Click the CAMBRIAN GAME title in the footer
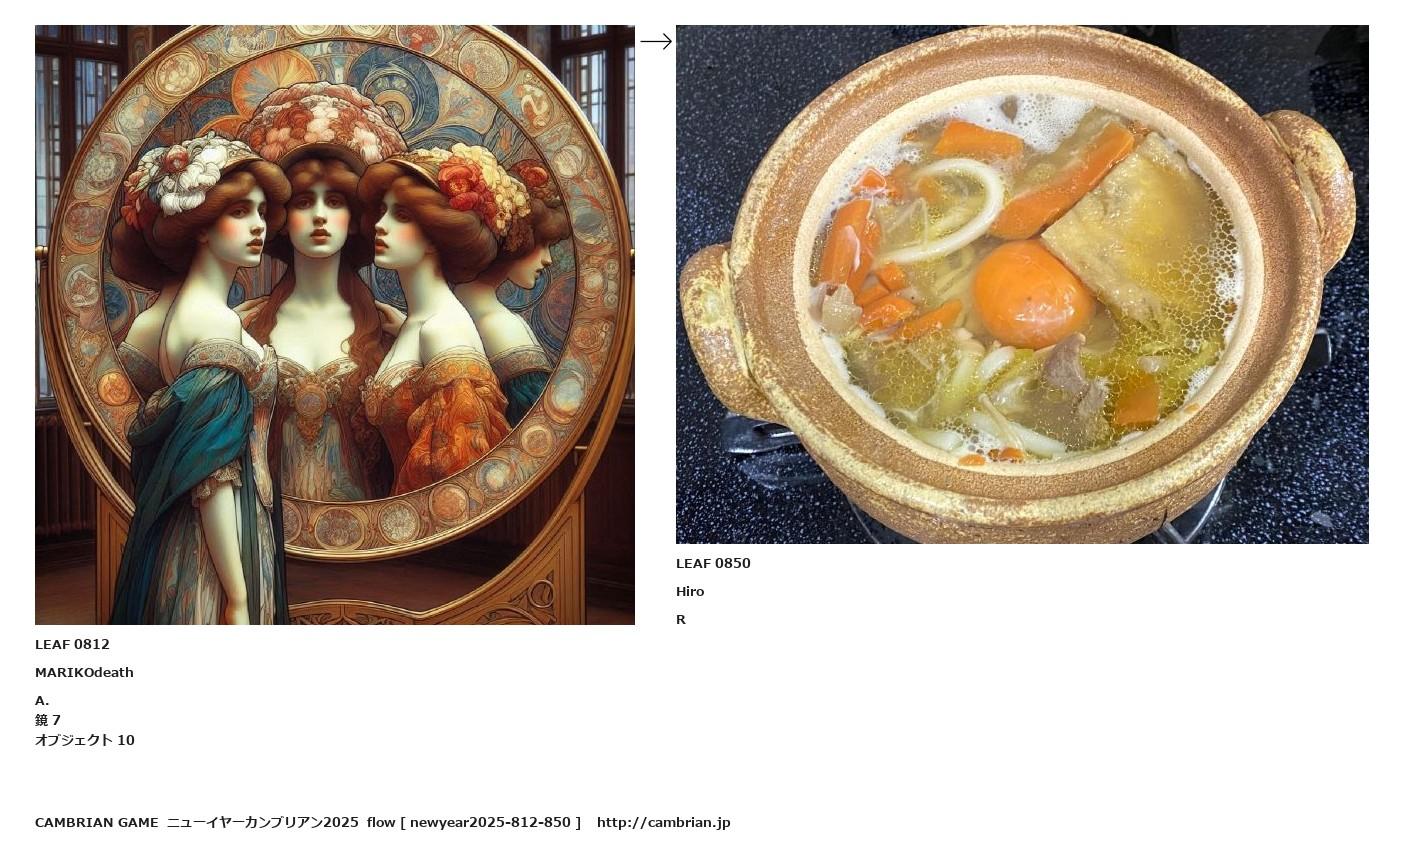The height and width of the screenshot is (847, 1404). [97, 822]
